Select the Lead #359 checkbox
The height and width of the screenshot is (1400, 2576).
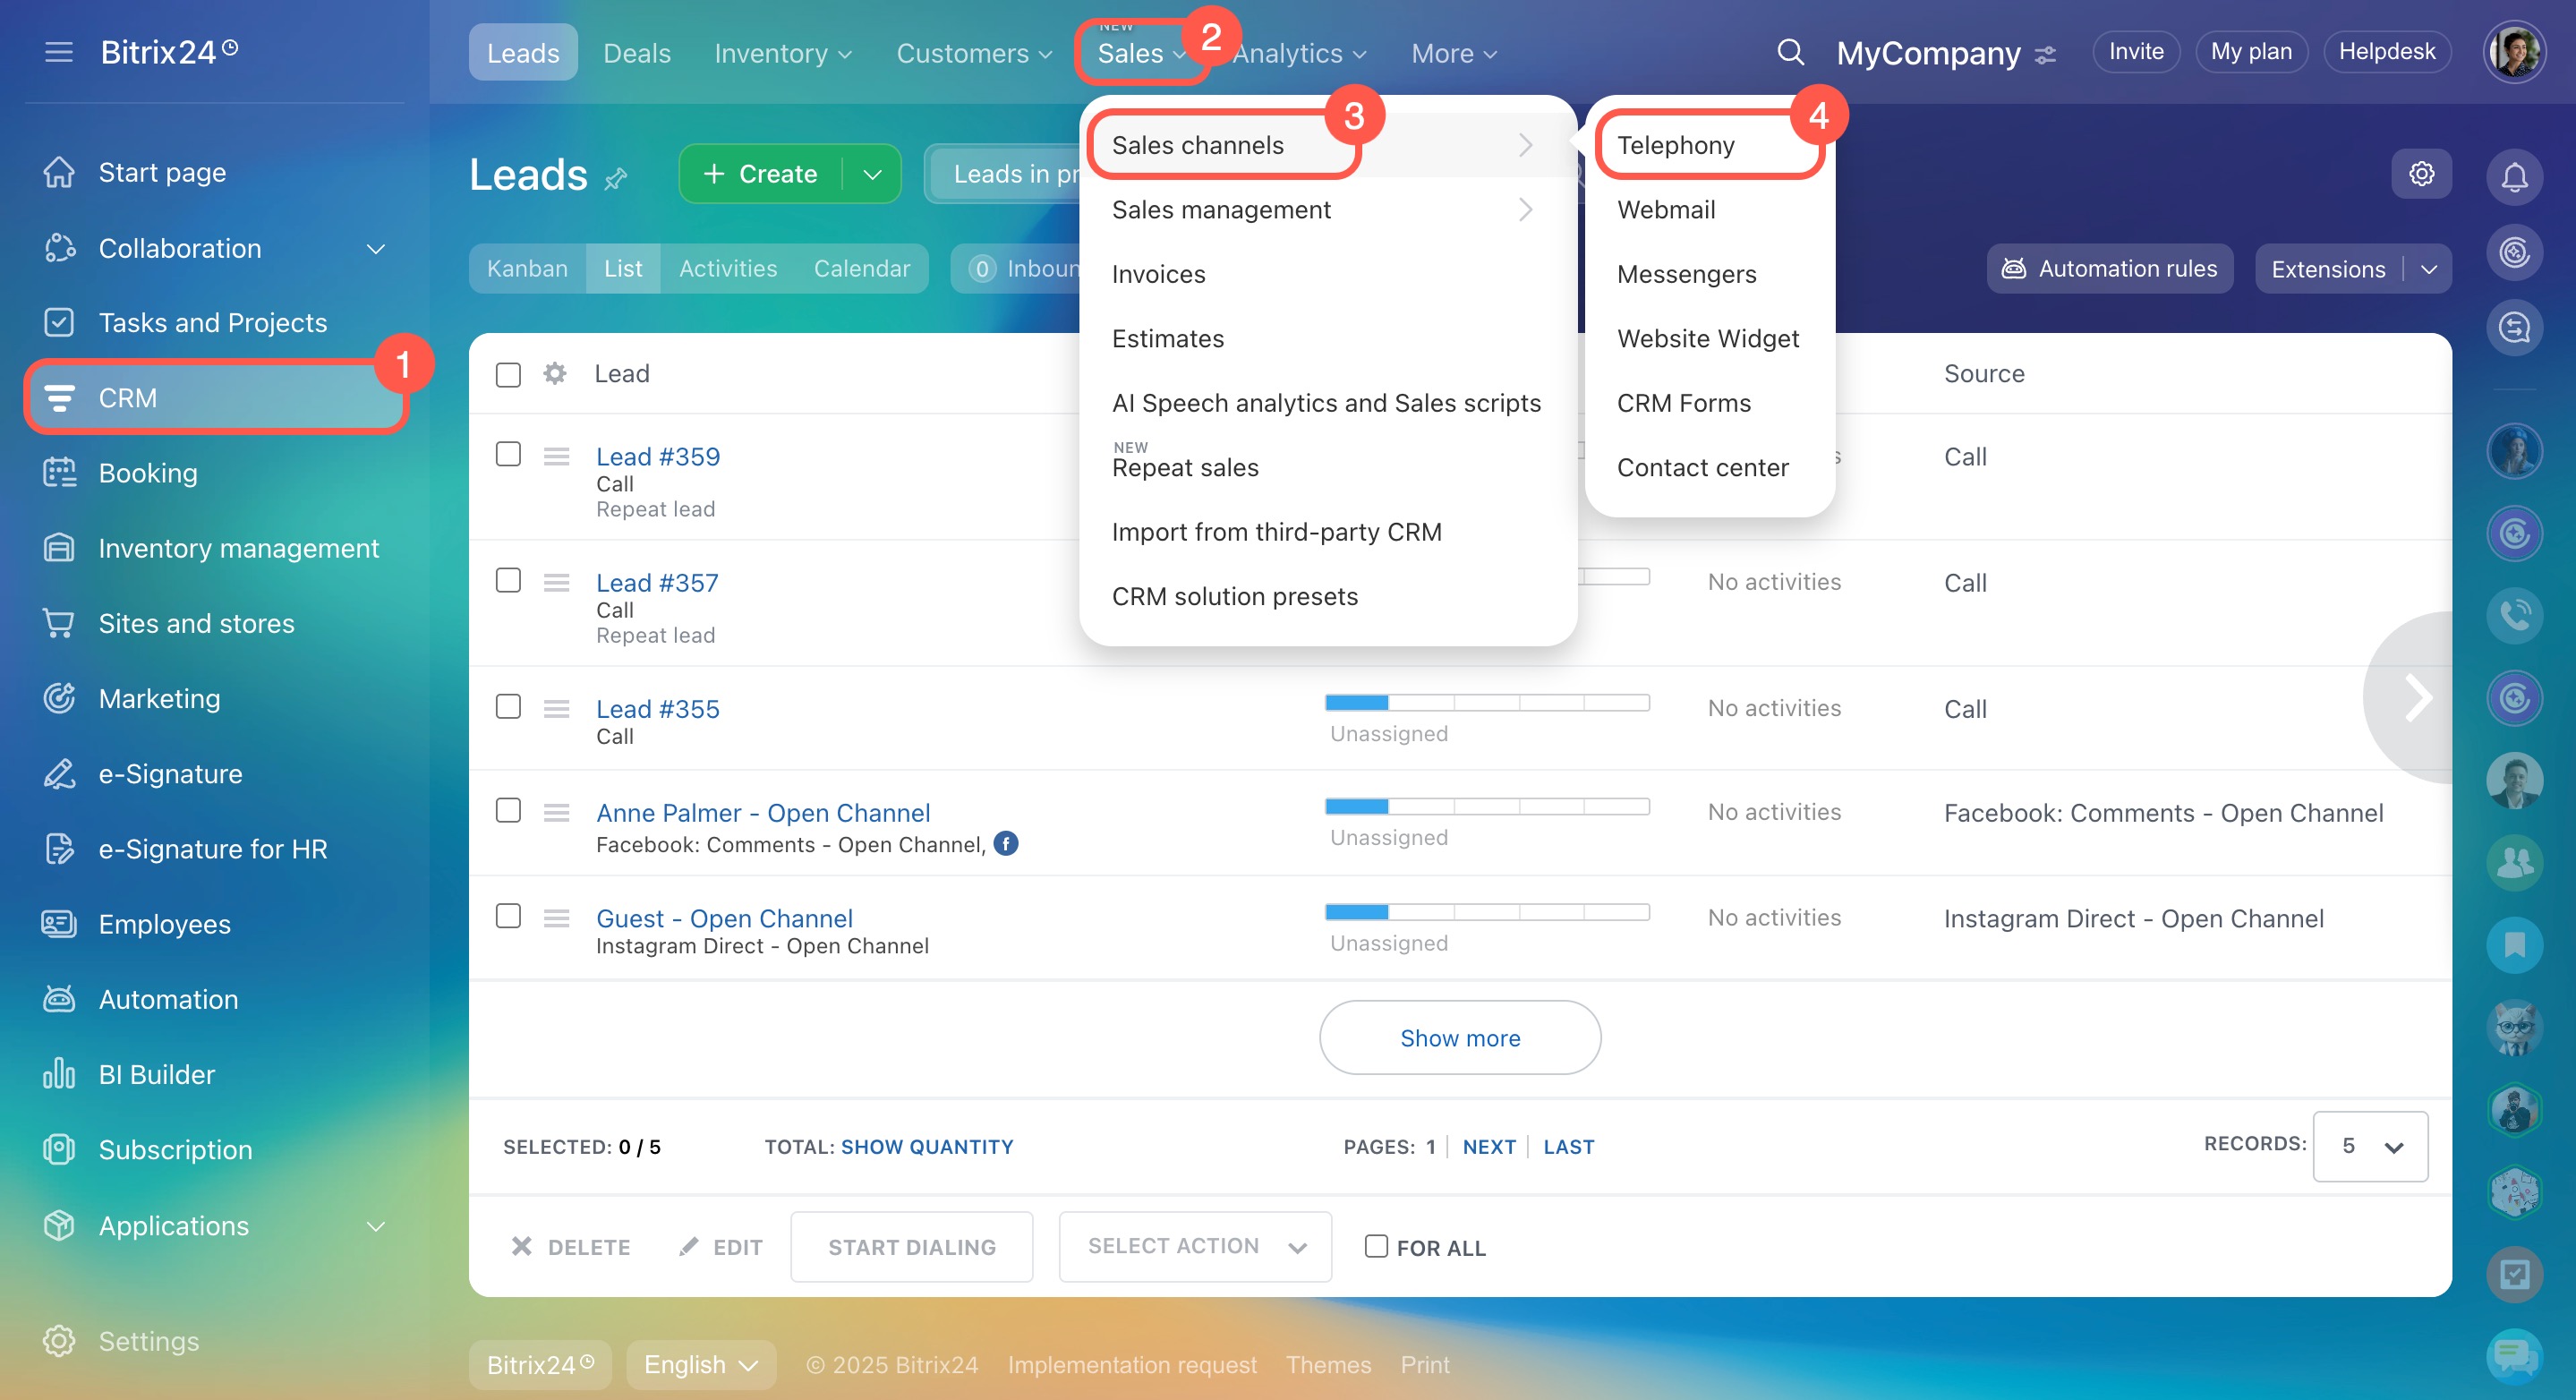[508, 455]
